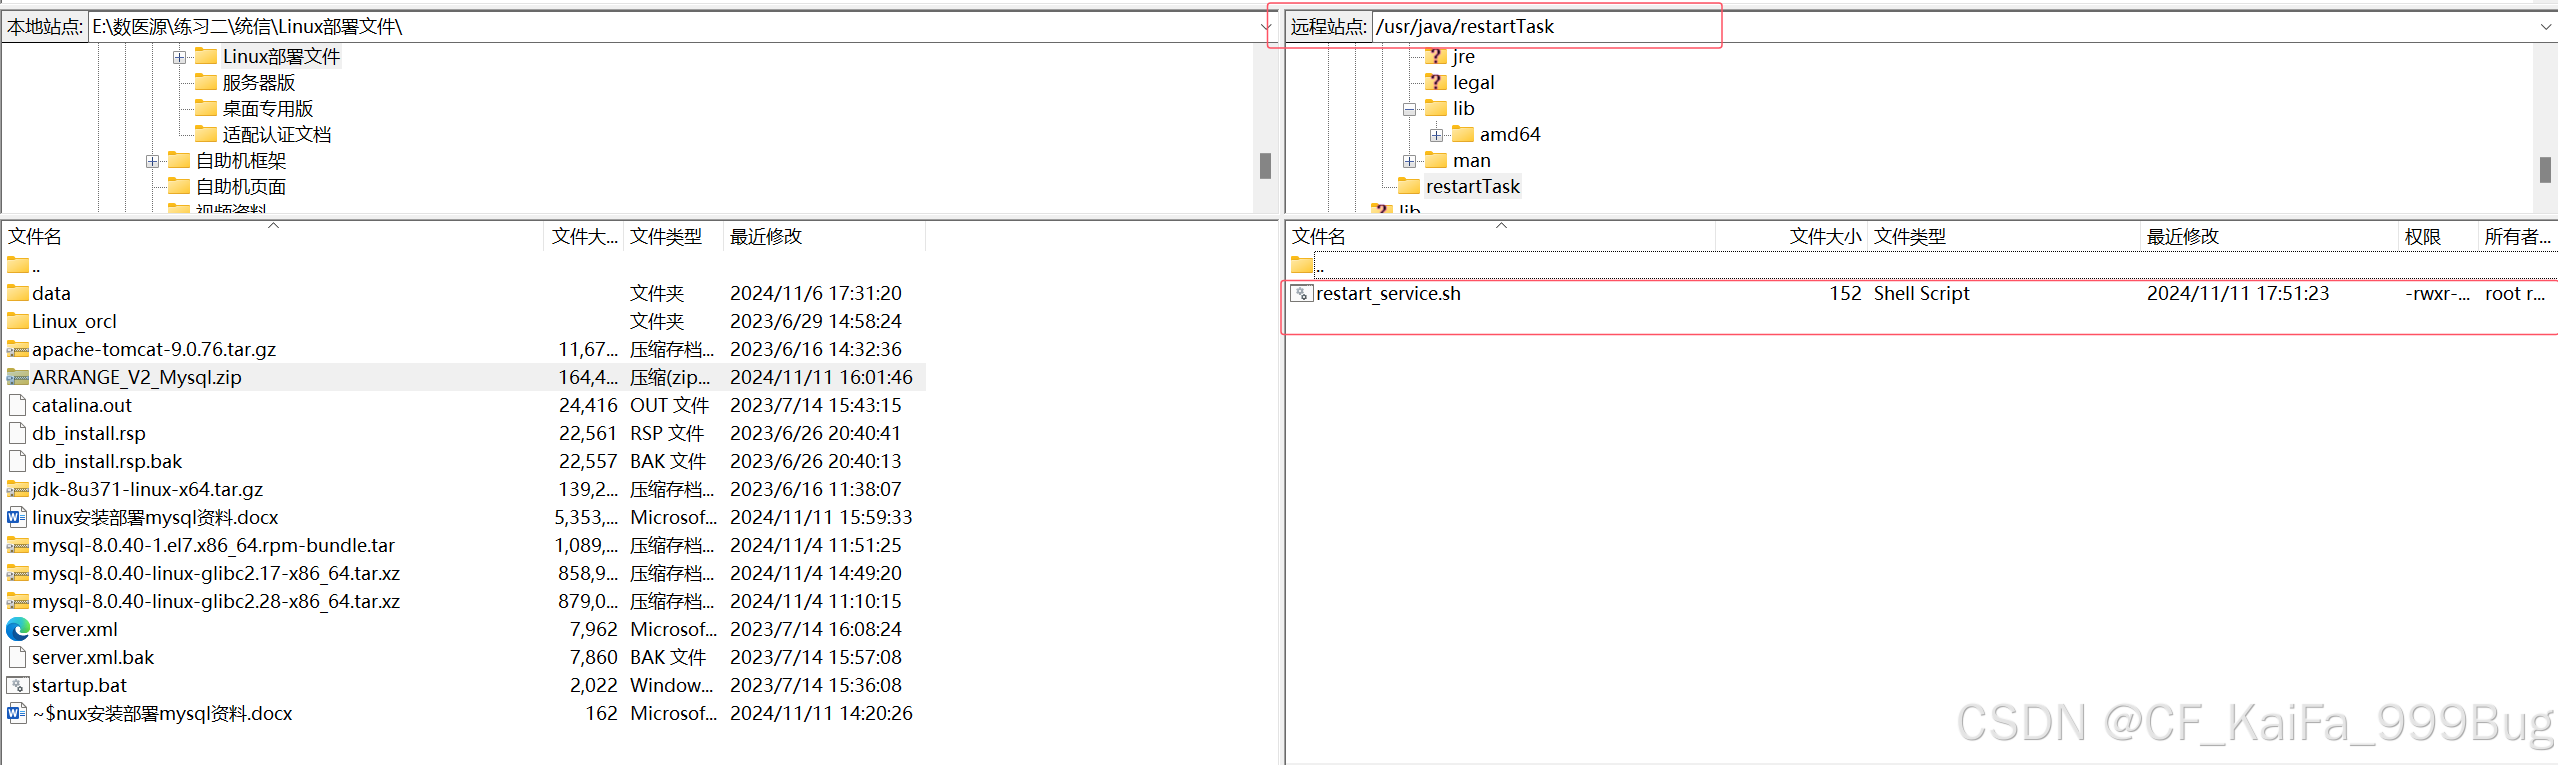Click the remote tree vertical scrollbar thumb
The image size is (2558, 765).
(2545, 170)
